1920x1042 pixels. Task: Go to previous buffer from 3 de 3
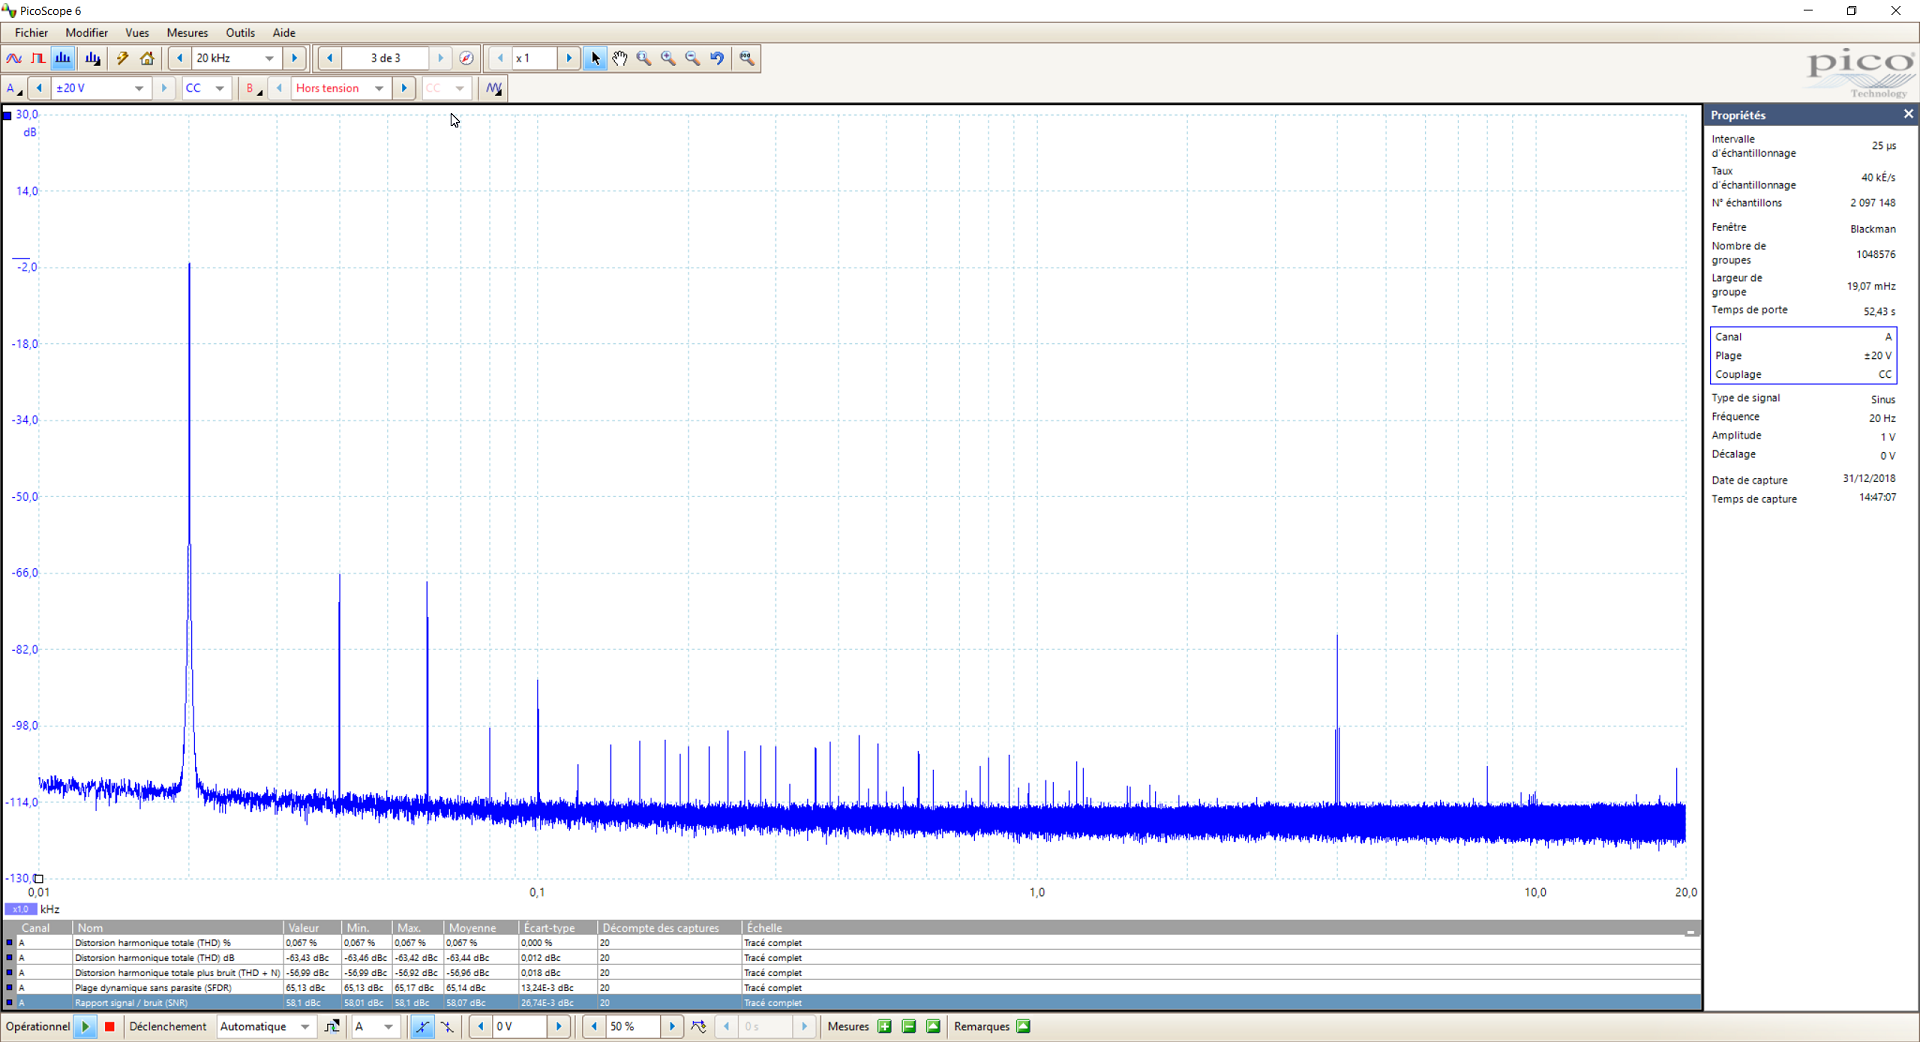pos(330,58)
